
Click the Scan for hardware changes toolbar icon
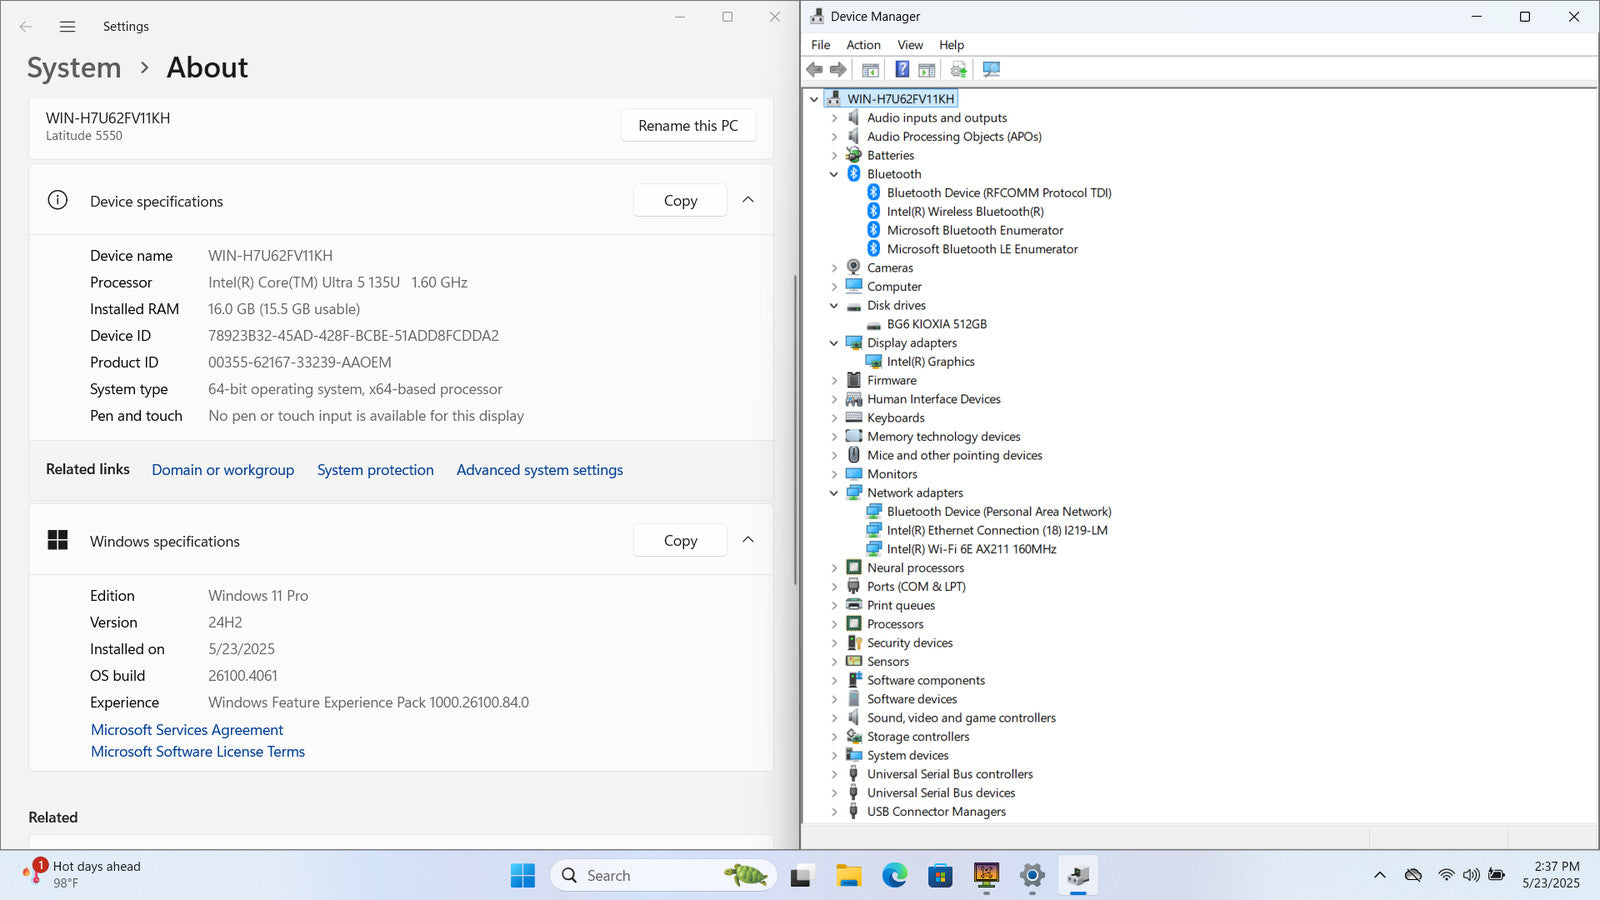[991, 69]
